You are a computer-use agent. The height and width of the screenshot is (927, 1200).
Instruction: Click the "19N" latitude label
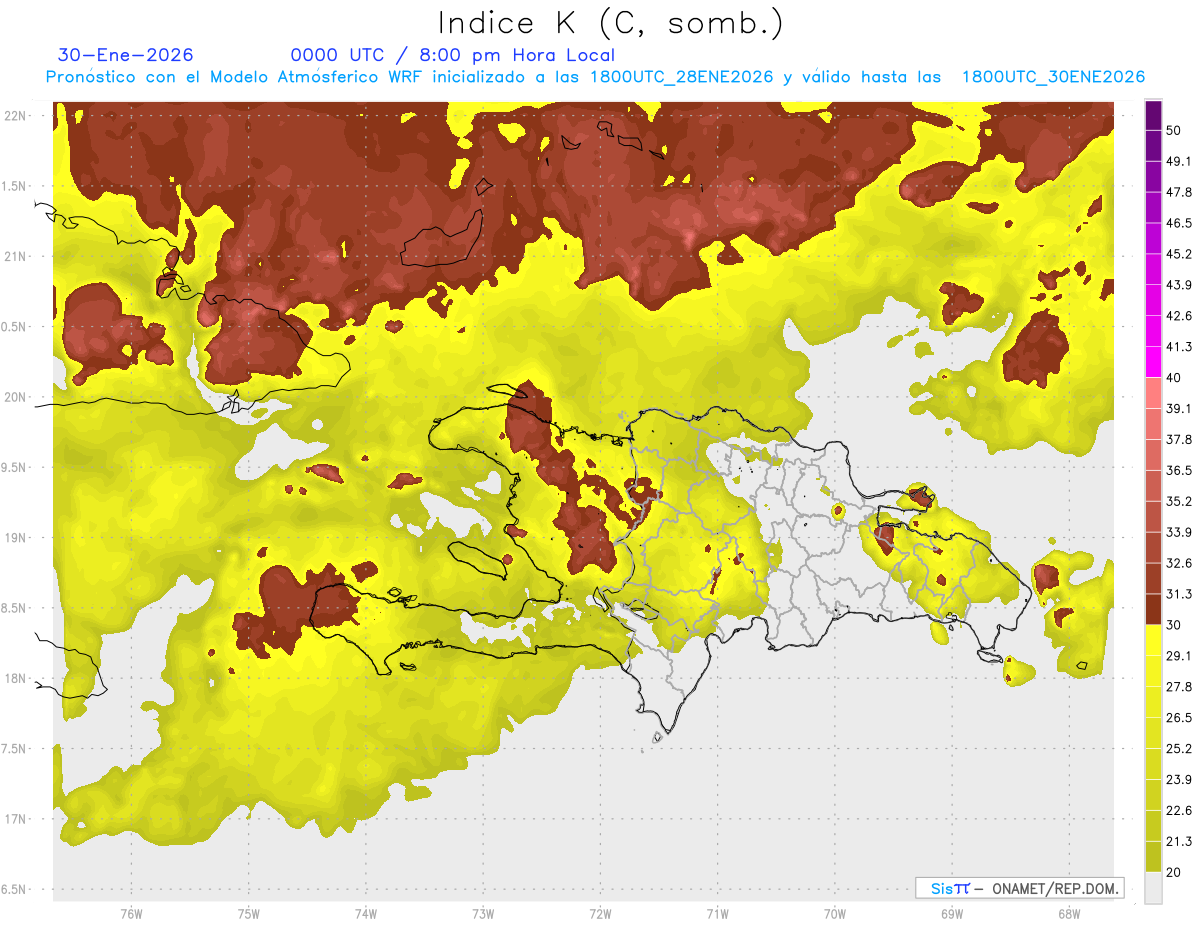[15, 538]
